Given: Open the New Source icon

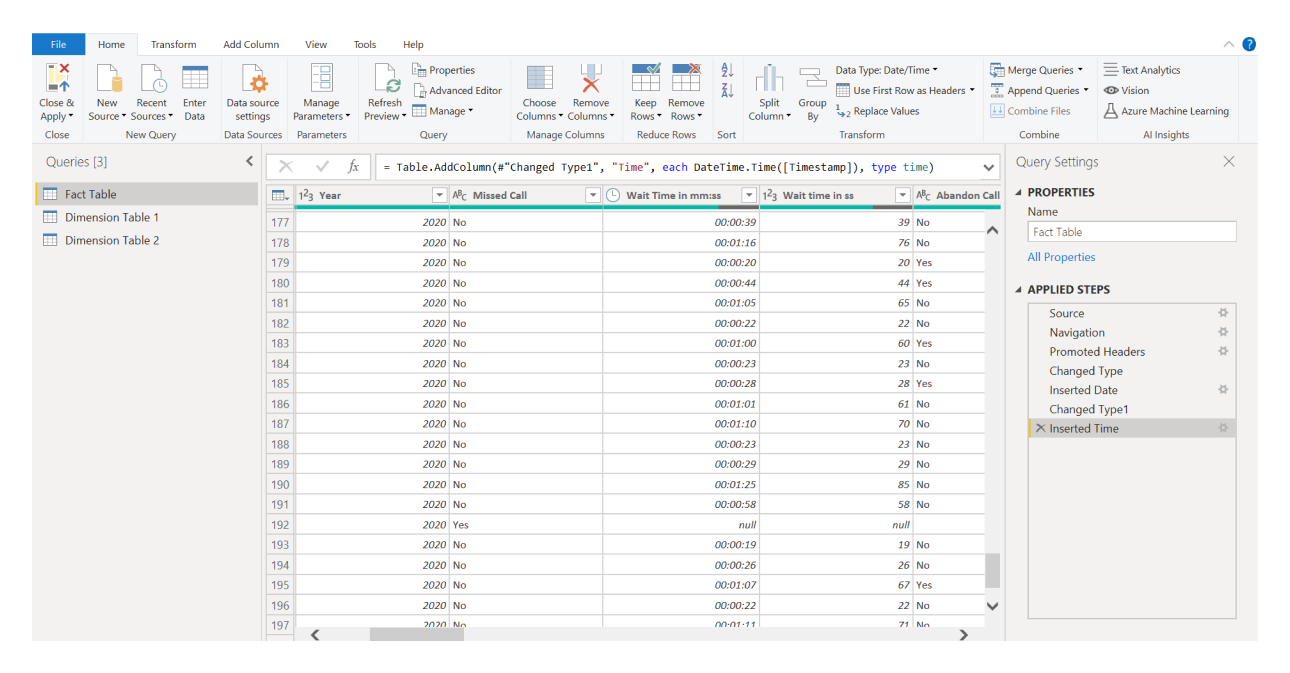Looking at the screenshot, I should click(x=107, y=78).
